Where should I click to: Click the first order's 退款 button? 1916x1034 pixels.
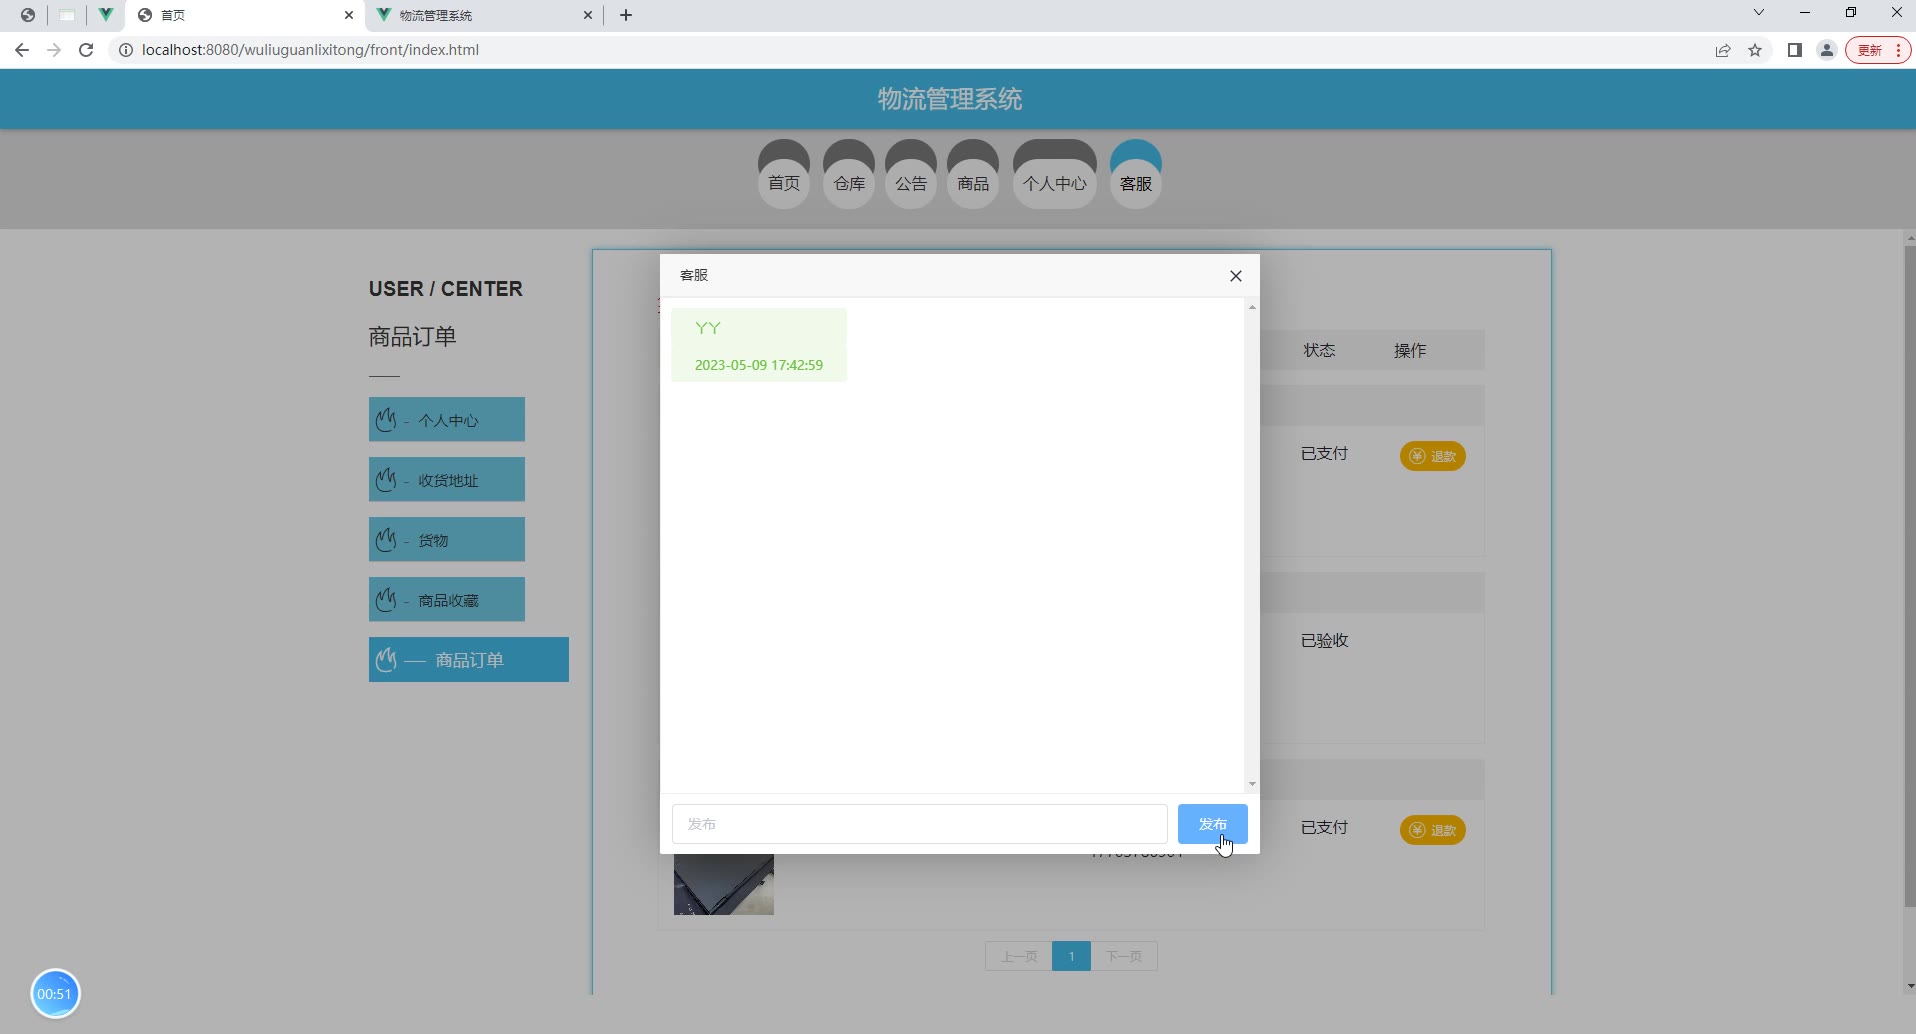point(1433,456)
